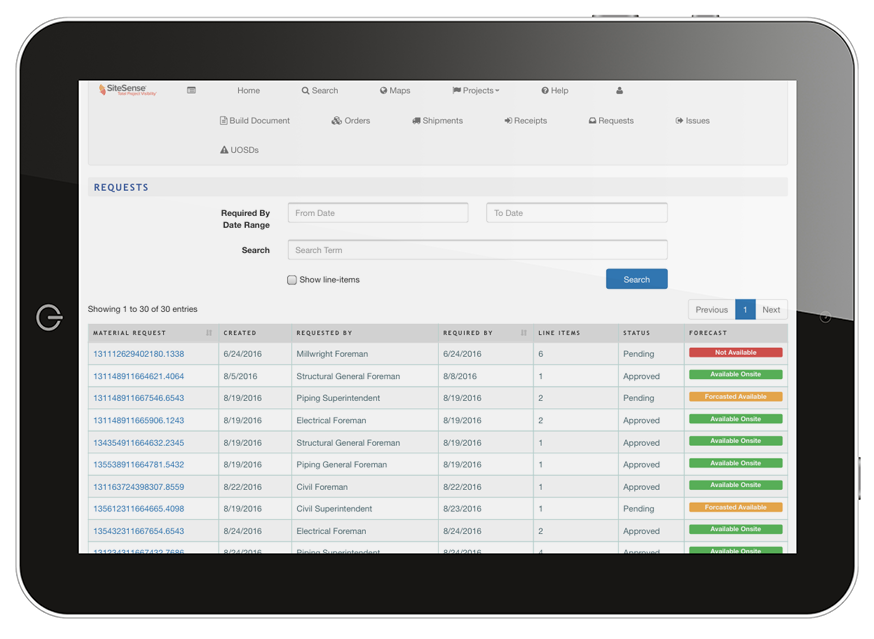The height and width of the screenshot is (639, 874).
Task: Click the grid icon beside the SiteSense logo
Action: (x=191, y=90)
